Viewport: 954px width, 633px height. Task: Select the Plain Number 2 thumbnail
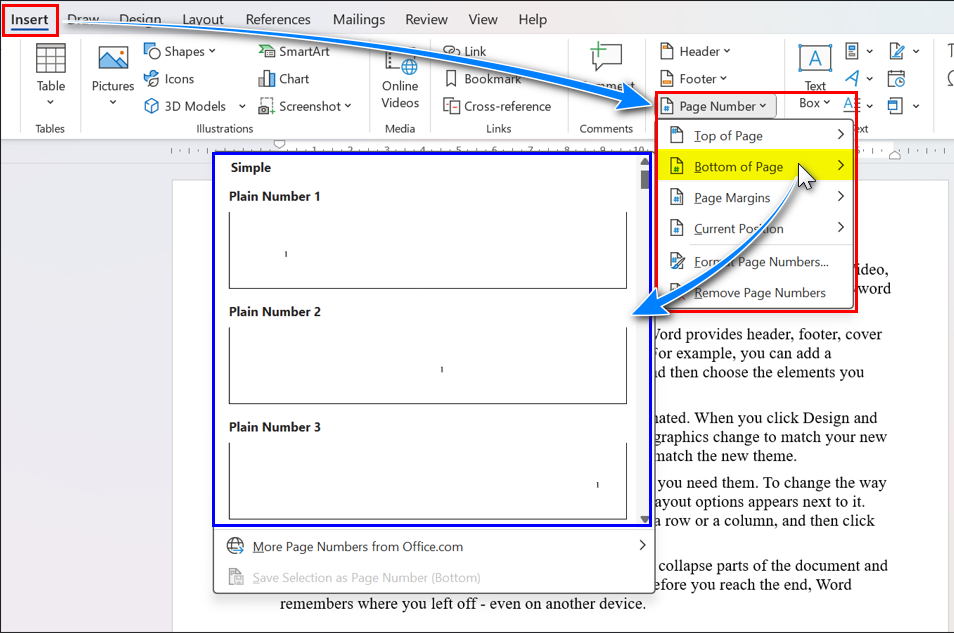(428, 364)
